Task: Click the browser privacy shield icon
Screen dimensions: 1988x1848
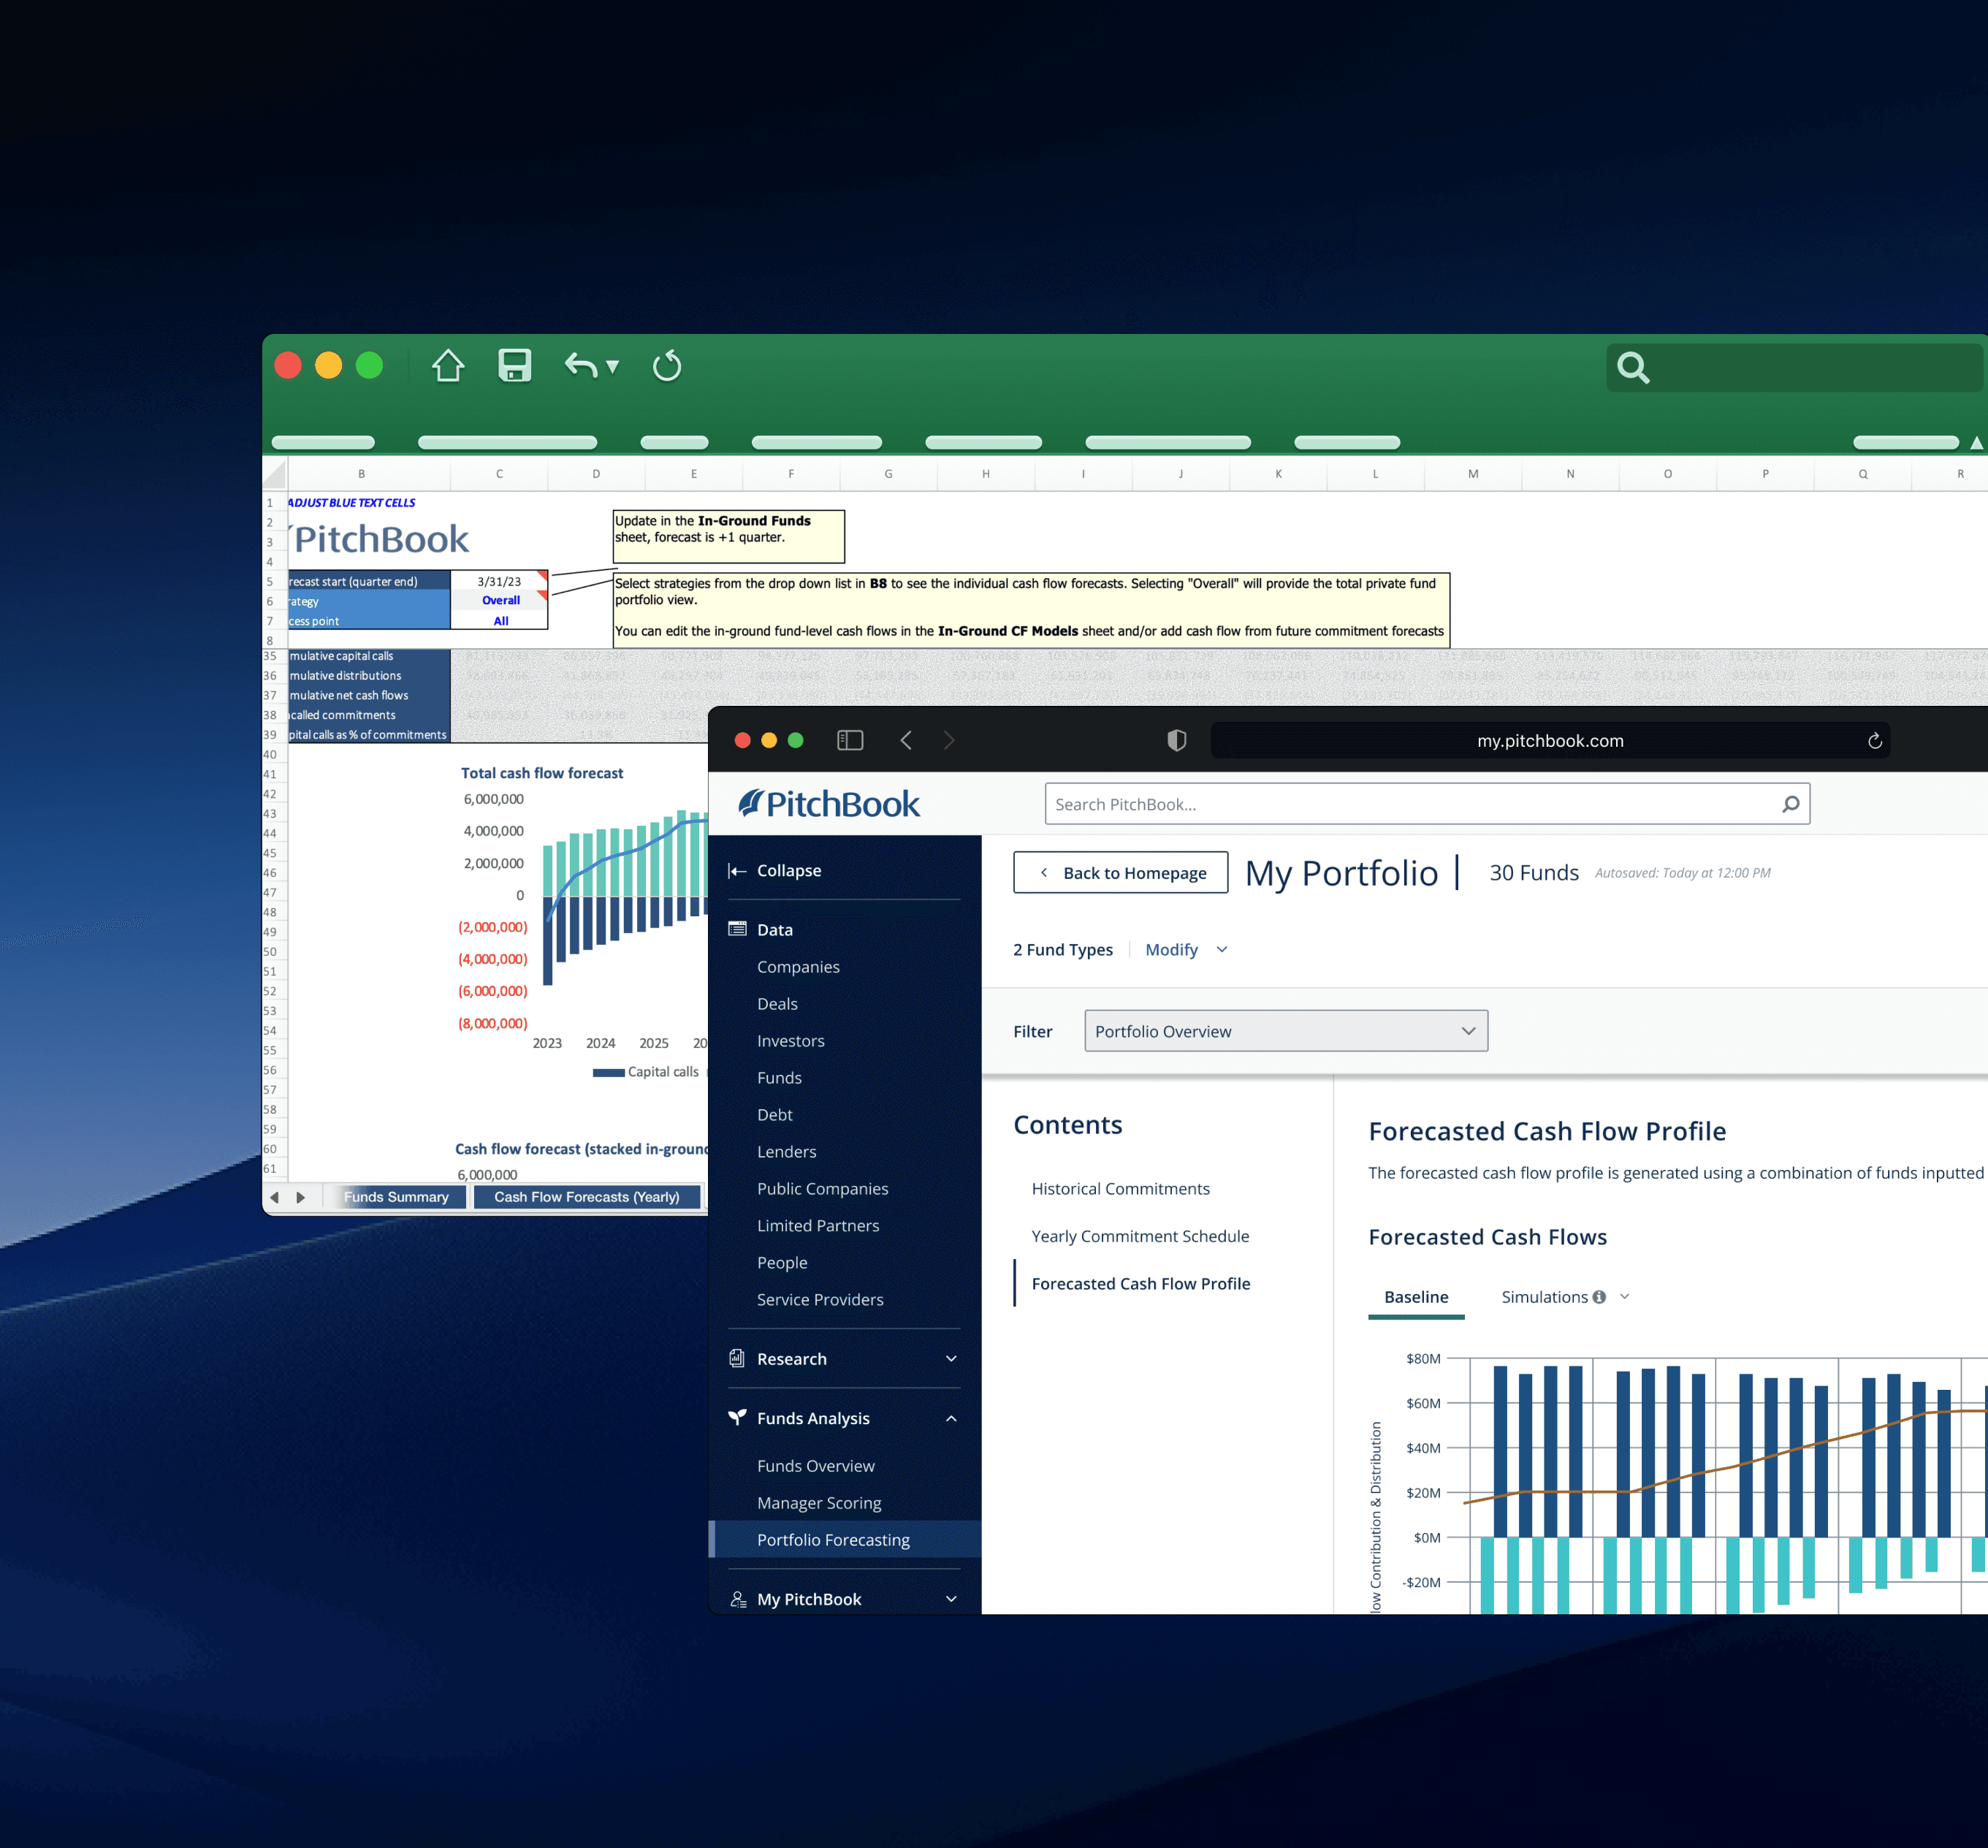Action: pyautogui.click(x=1177, y=740)
